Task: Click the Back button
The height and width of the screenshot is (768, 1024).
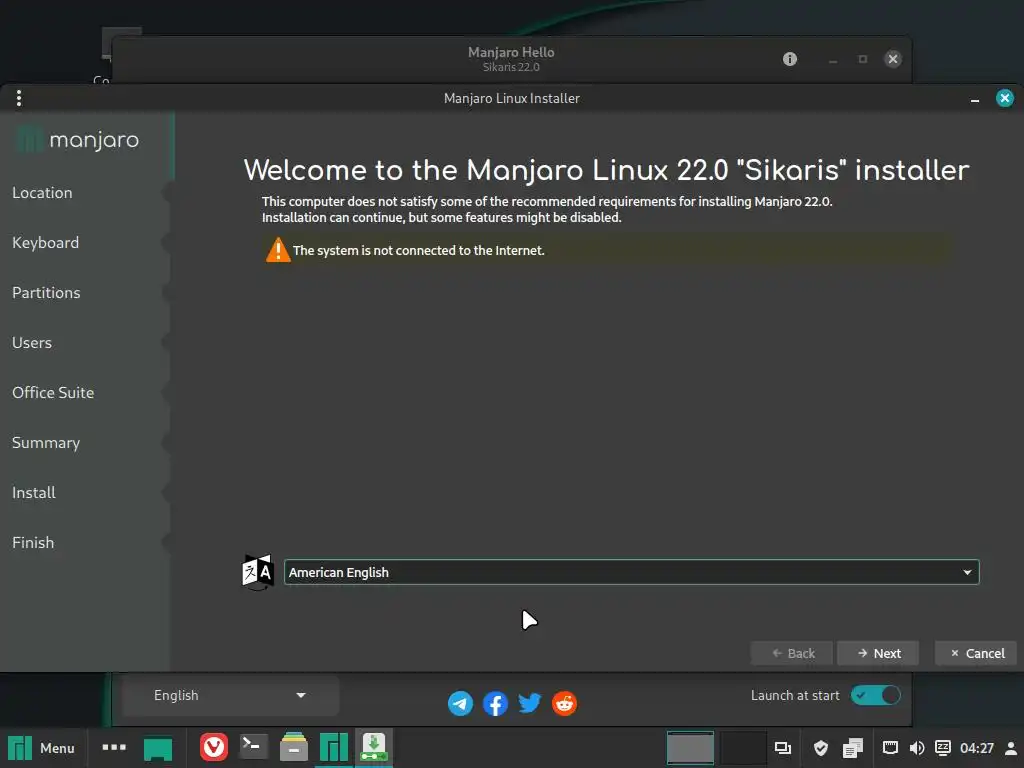Action: [x=792, y=653]
